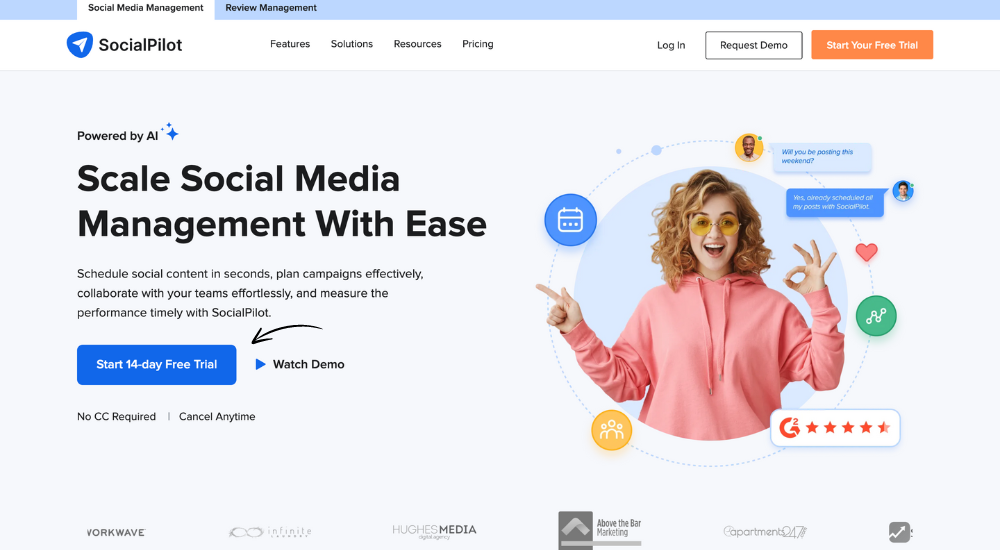The height and width of the screenshot is (550, 1000).
Task: Click the 'Yes, already scheduled' chat bubble
Action: [x=835, y=202]
